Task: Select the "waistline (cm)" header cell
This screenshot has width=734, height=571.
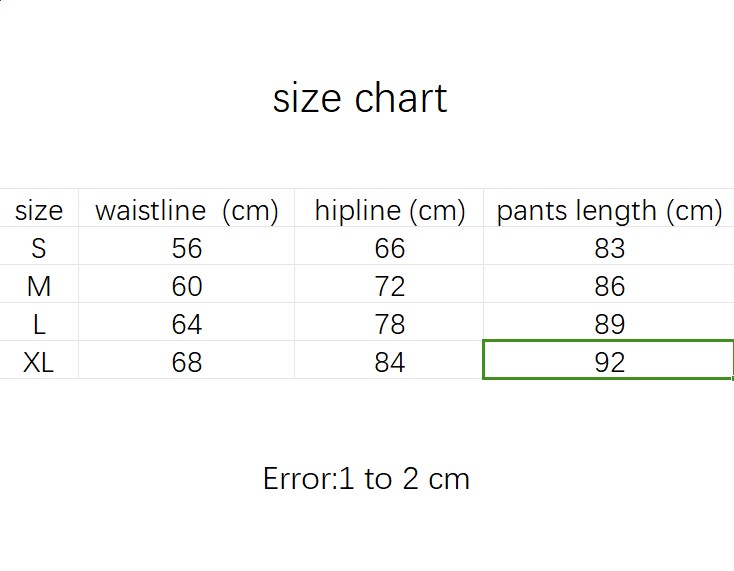Action: tap(187, 210)
